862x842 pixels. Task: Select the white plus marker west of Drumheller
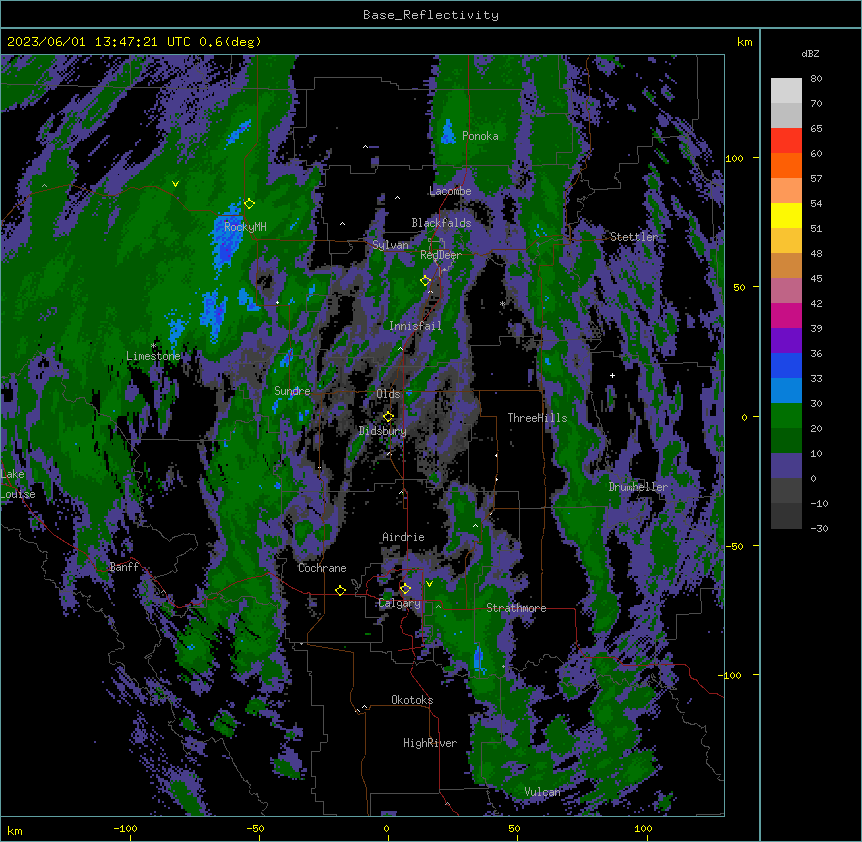click(x=612, y=375)
